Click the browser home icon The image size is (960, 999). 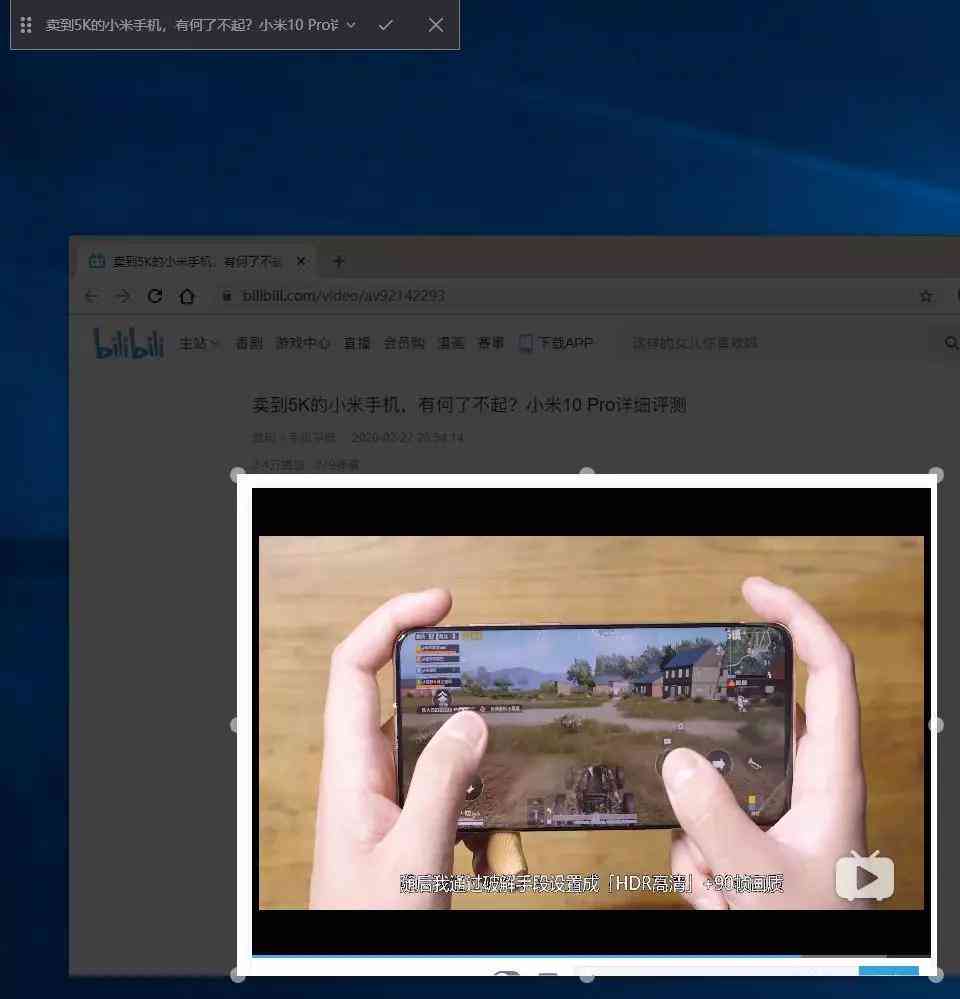(x=187, y=296)
